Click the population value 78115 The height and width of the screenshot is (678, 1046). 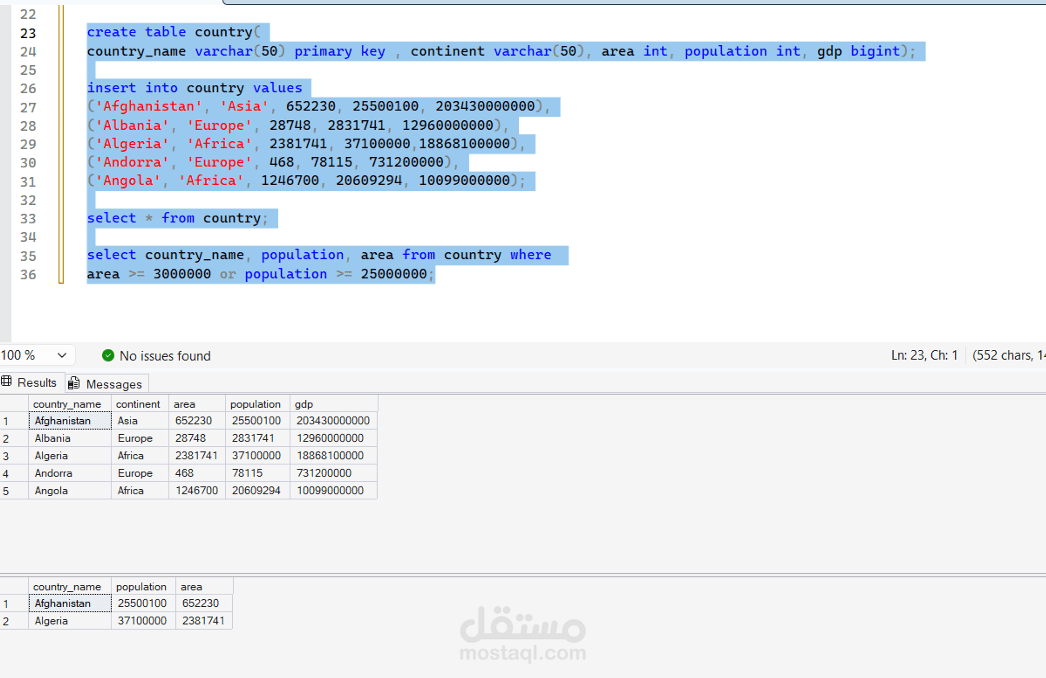257,473
